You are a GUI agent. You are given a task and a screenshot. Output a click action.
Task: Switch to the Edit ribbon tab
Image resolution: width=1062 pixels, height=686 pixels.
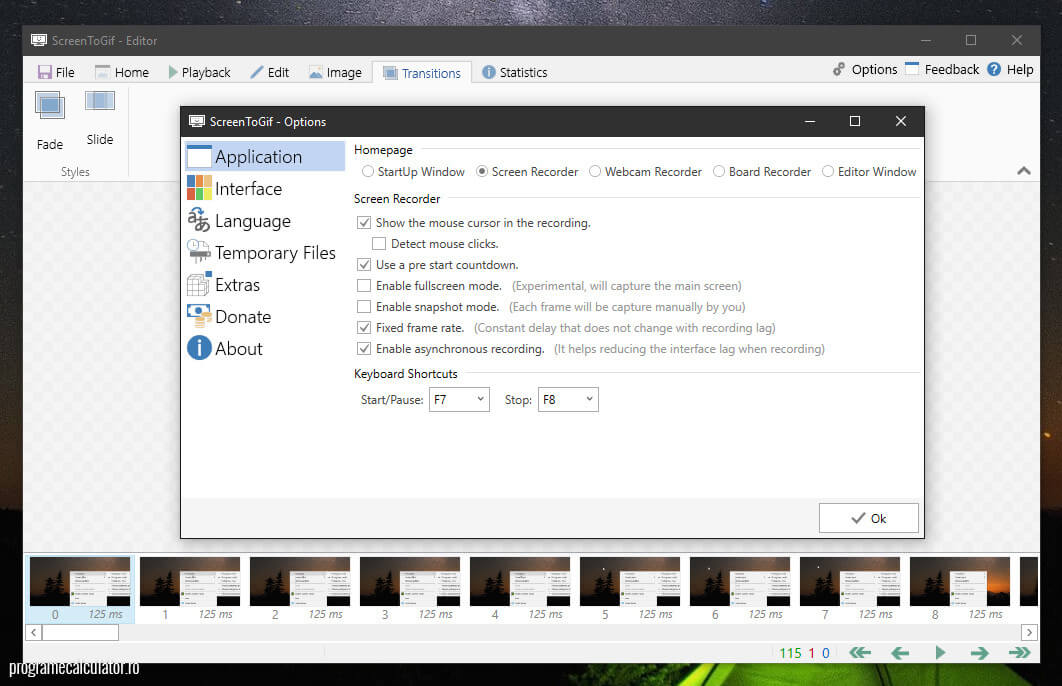coord(270,72)
